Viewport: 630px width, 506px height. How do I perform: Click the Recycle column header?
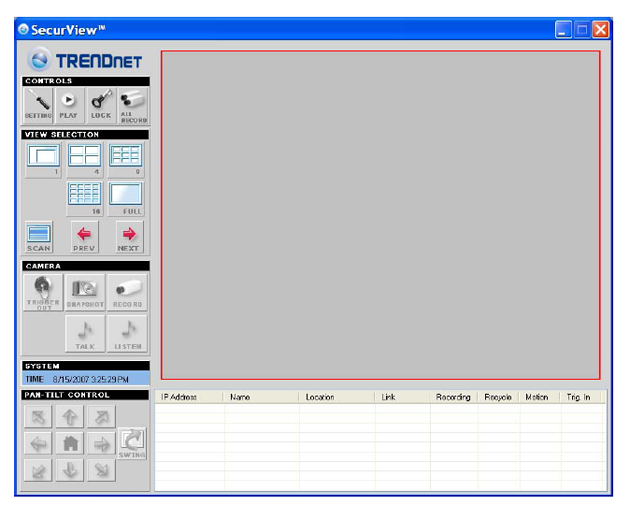(498, 397)
